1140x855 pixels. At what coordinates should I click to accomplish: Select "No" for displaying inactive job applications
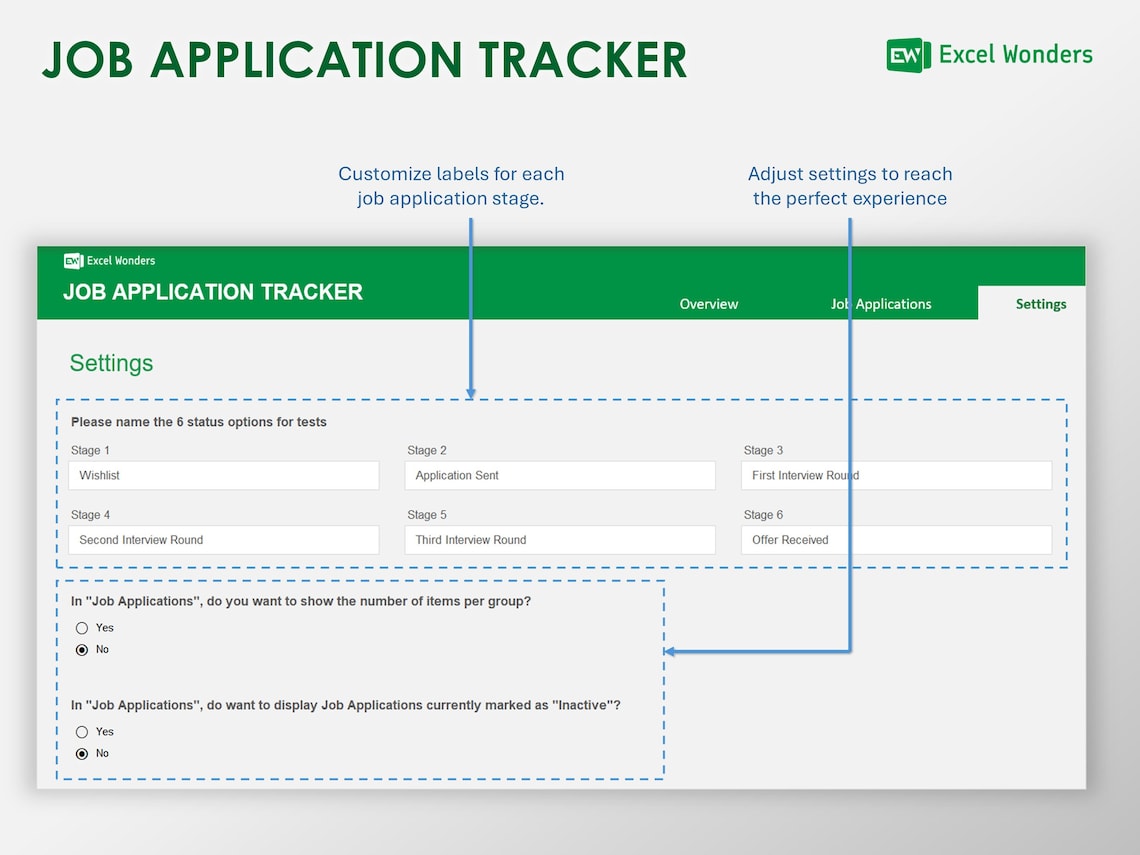coord(82,754)
